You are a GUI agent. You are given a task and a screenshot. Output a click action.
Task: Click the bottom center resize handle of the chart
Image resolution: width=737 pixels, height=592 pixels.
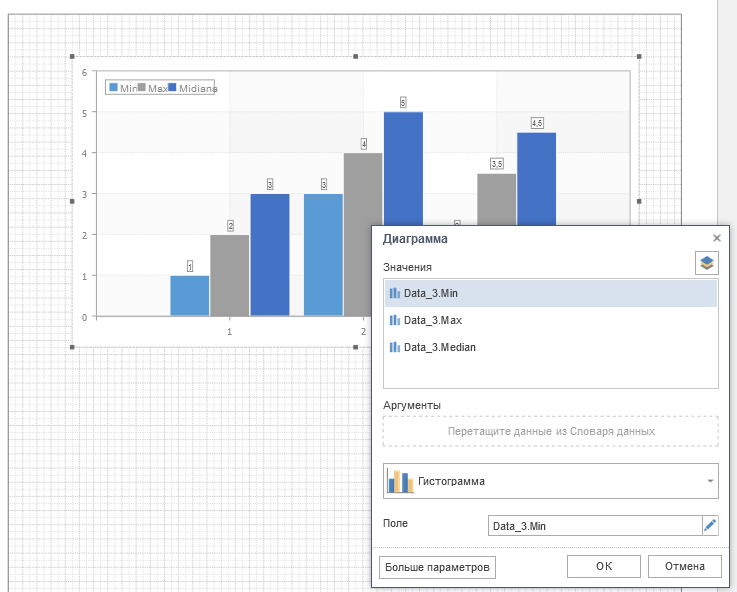click(355, 347)
